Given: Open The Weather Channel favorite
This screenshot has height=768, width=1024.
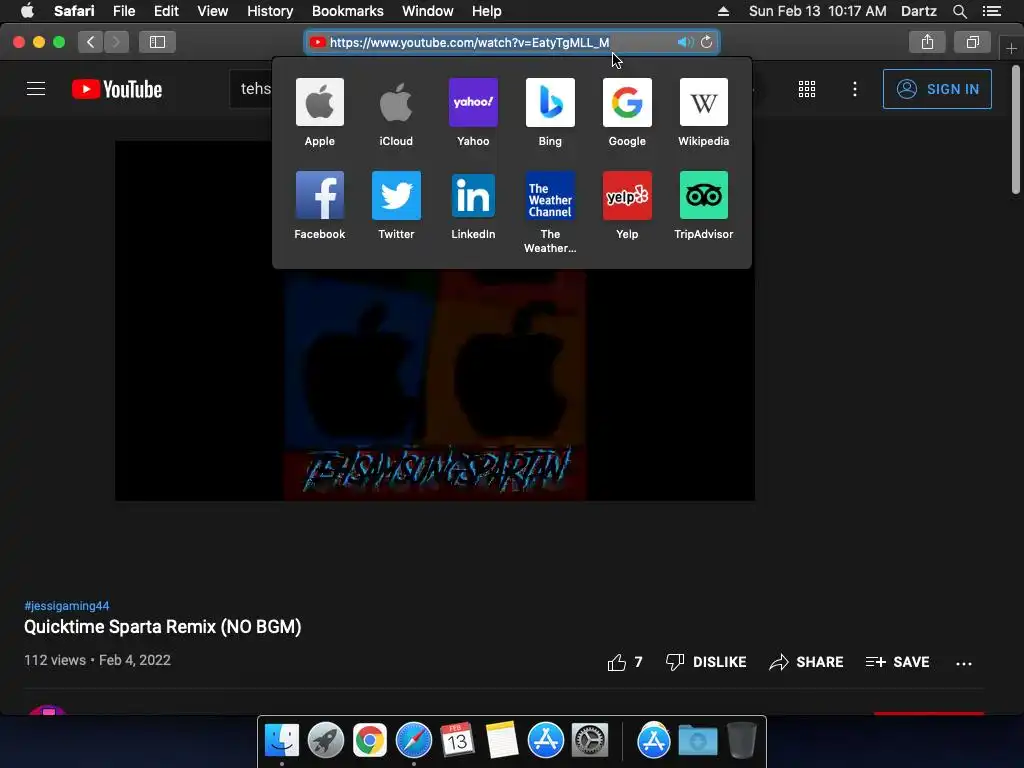Looking at the screenshot, I should coord(550,212).
